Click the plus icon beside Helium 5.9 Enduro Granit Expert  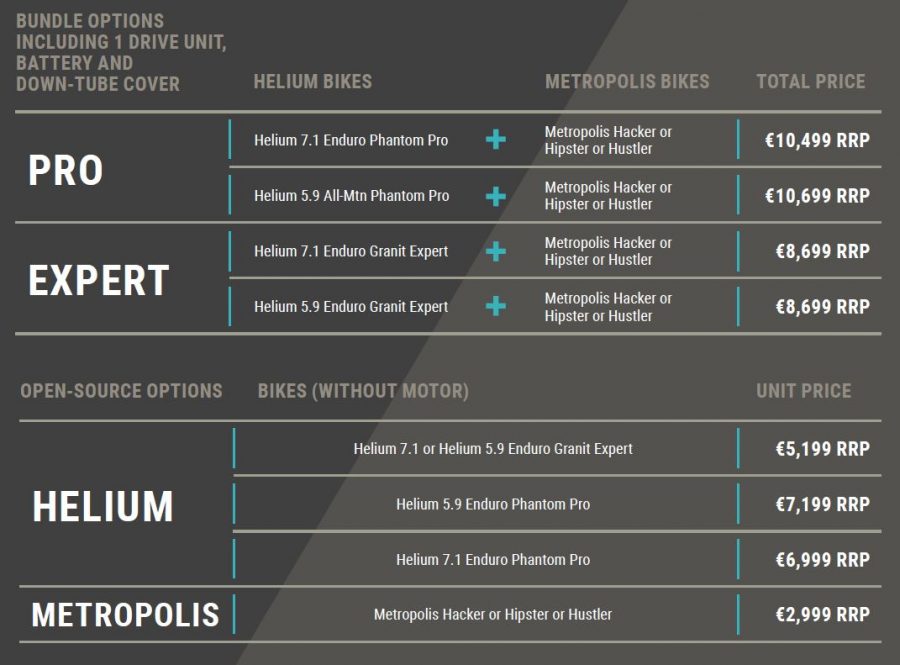[x=495, y=306]
